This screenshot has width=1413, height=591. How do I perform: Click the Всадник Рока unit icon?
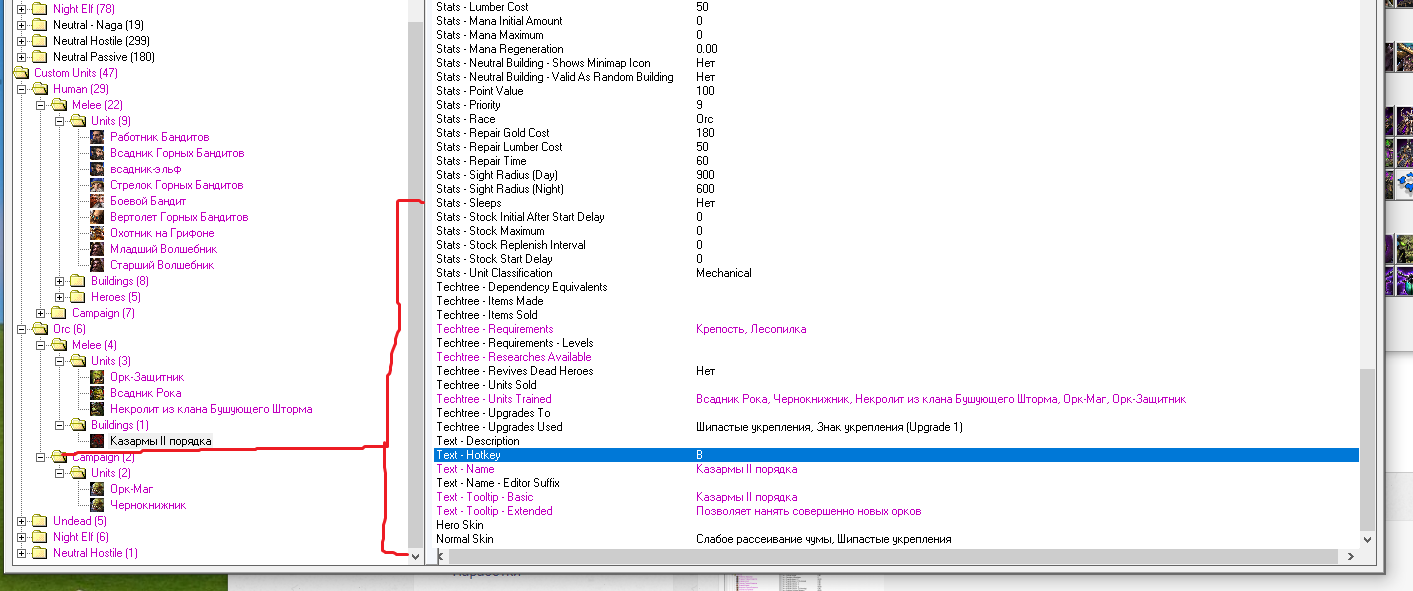97,393
